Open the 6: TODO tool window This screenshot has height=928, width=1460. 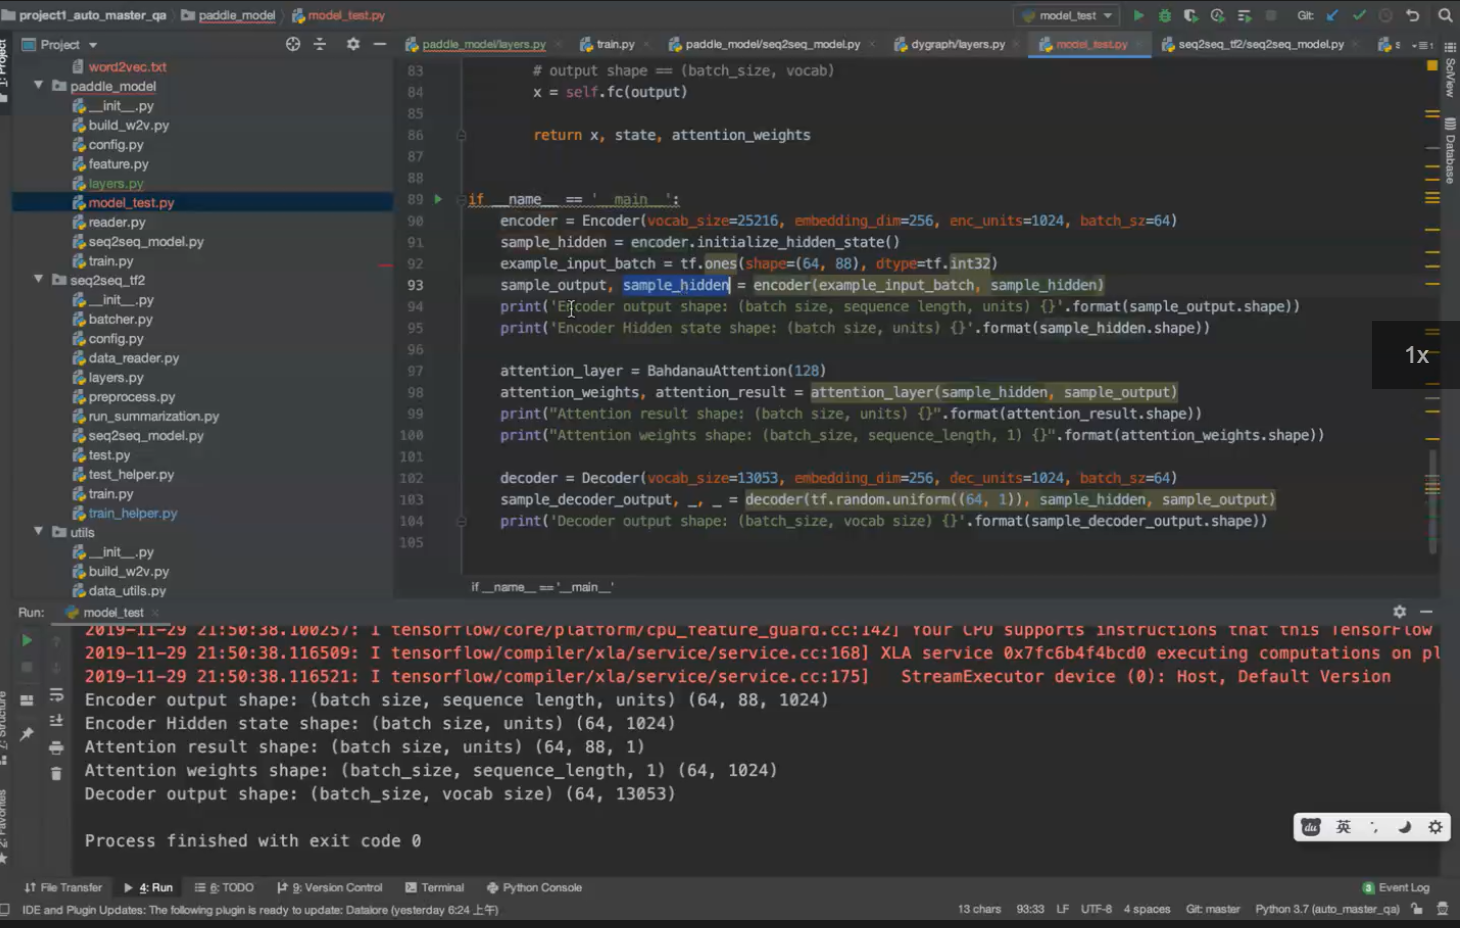[224, 887]
